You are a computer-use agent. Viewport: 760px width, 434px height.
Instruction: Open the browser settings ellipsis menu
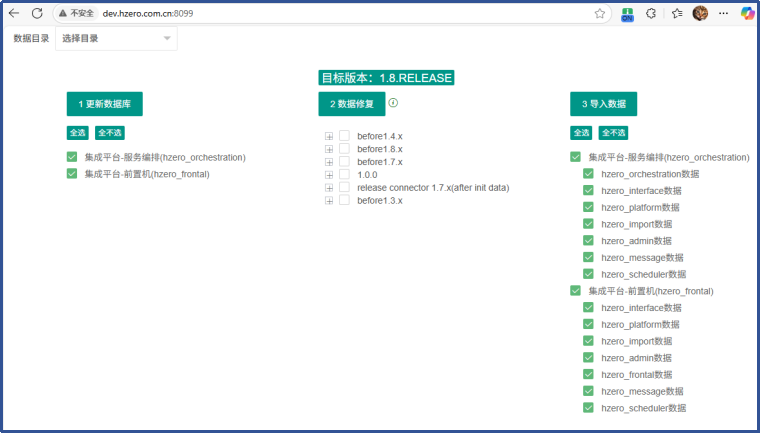724,13
